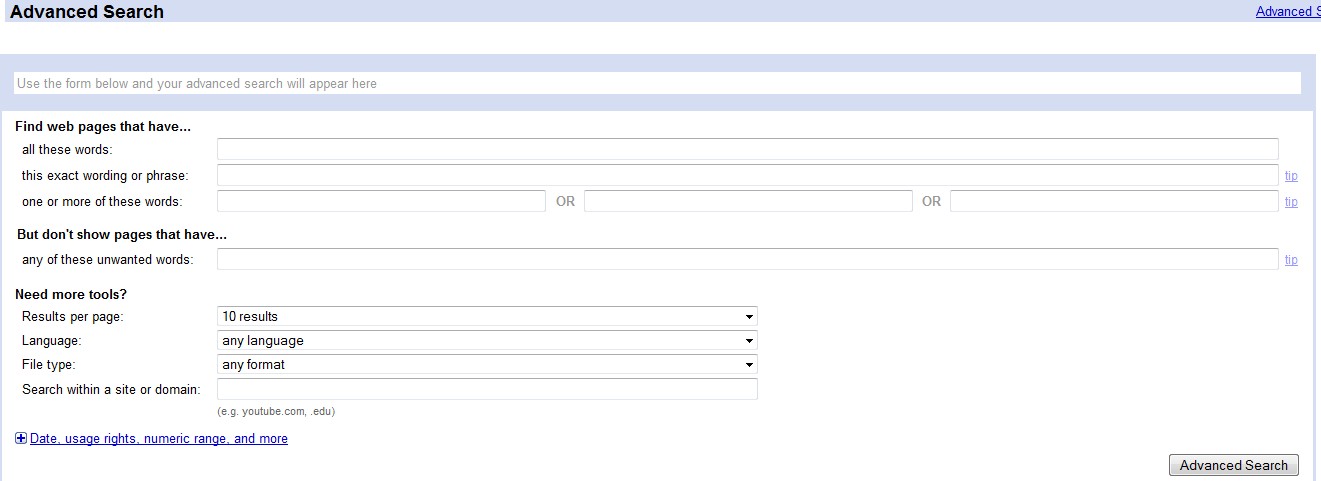Click the all these words field
Viewport: 1321px width, 481px height.
748,149
